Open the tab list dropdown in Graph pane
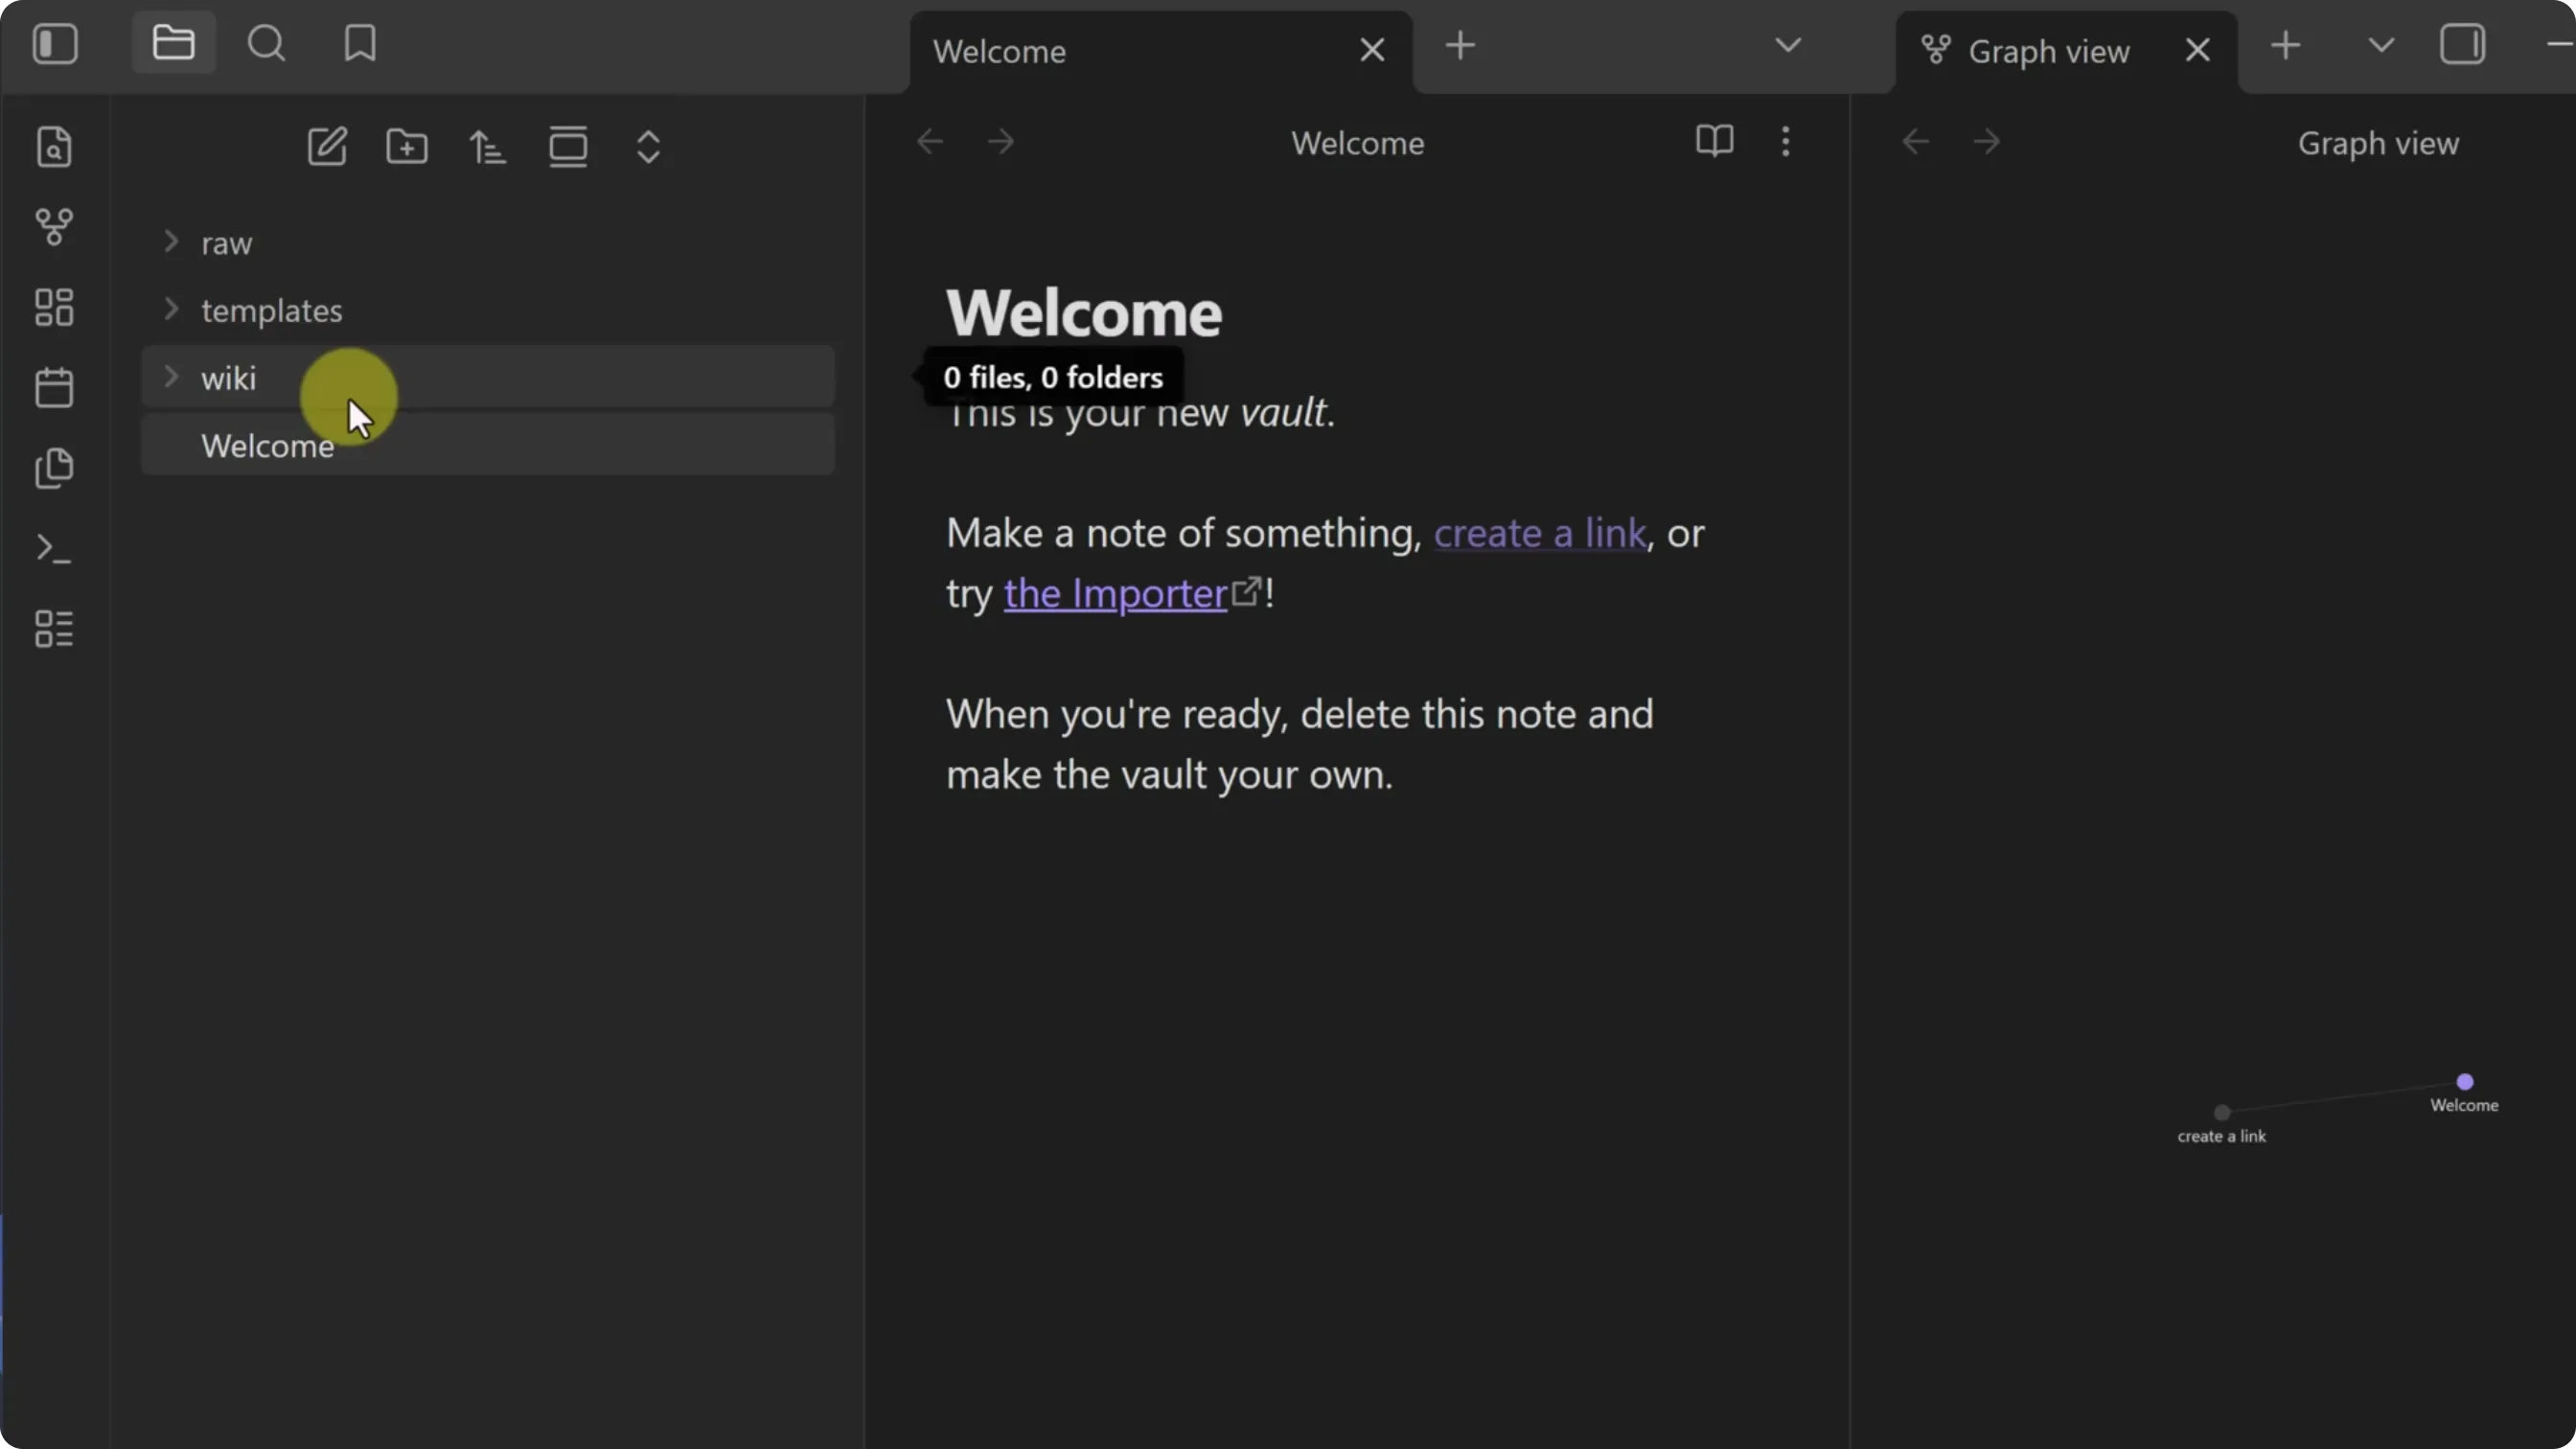2576x1449 pixels. pos(2382,46)
